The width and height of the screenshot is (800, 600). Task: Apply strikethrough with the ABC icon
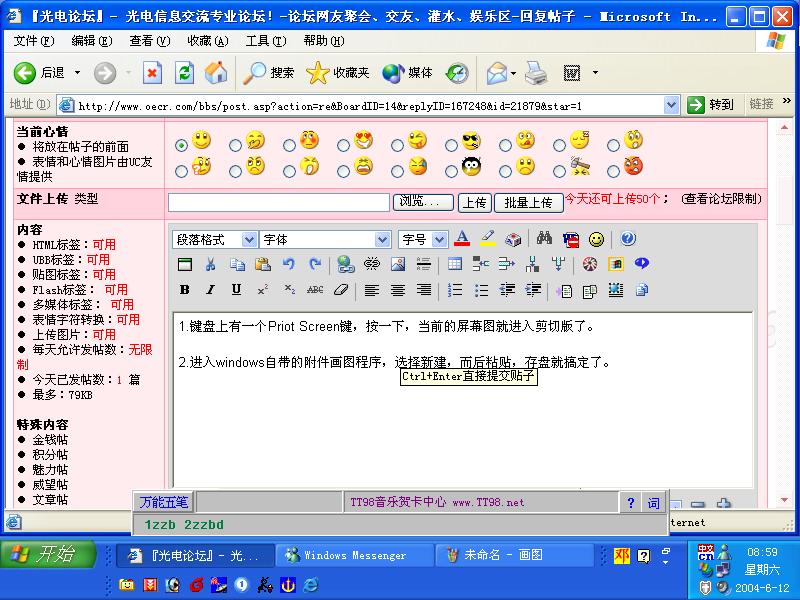[x=315, y=290]
